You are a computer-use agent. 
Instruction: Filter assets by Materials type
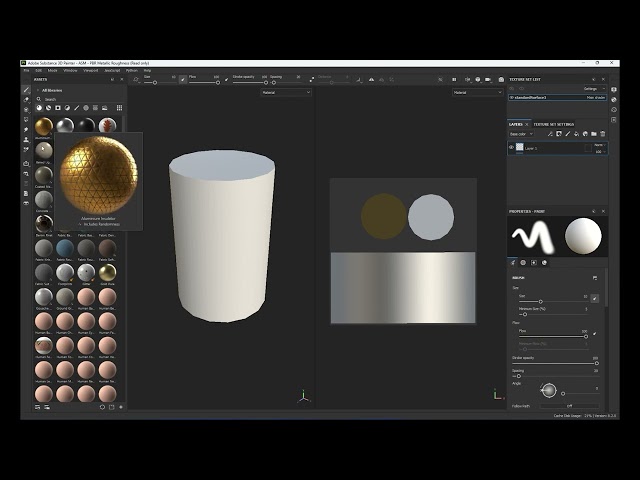(x=39, y=108)
